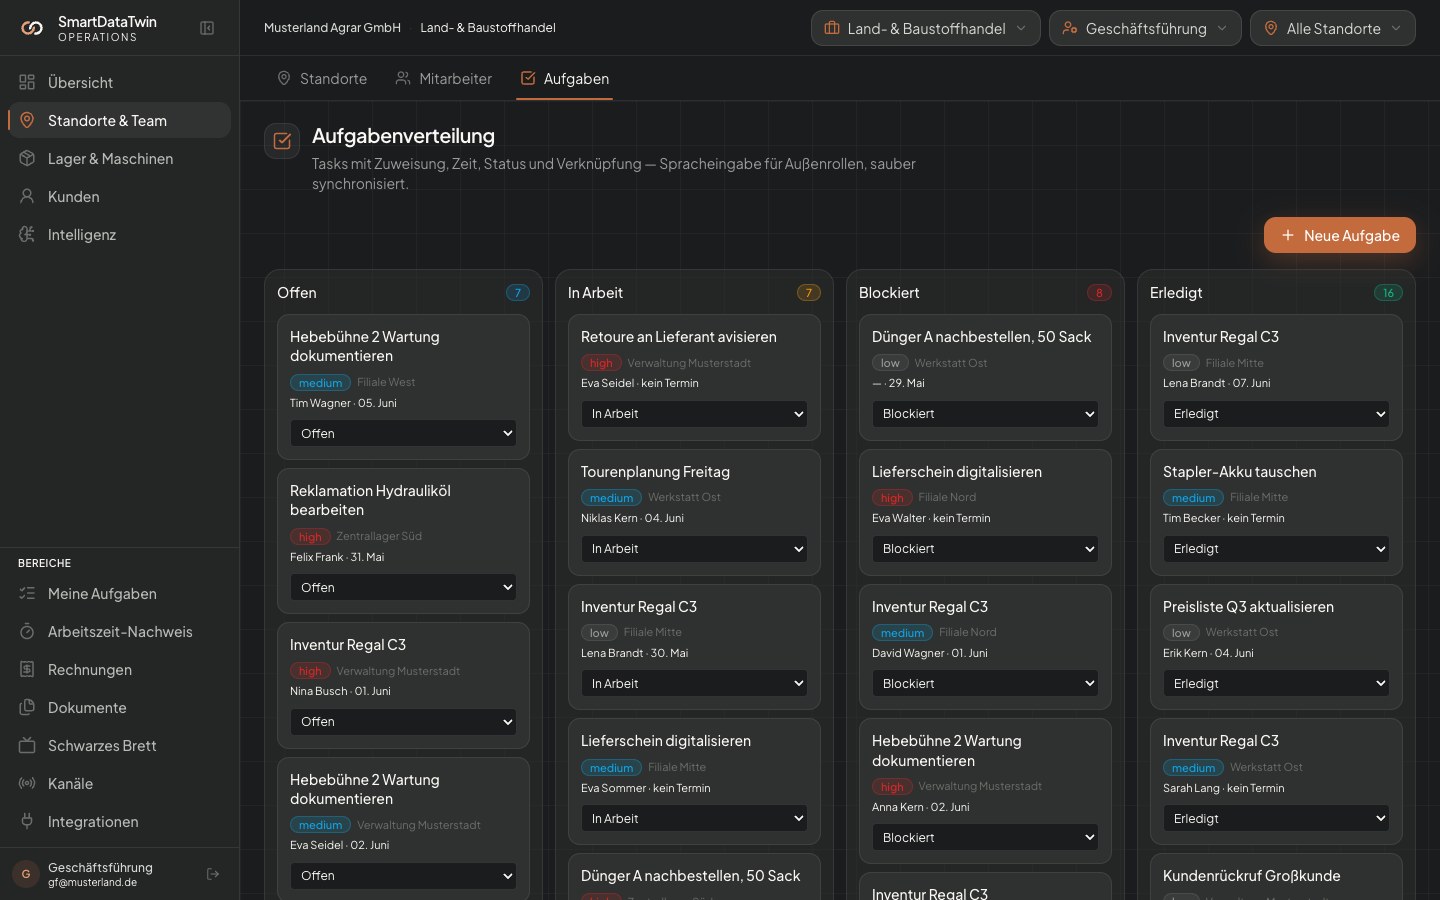Collapse the sidebar with the panel icon
The height and width of the screenshot is (900, 1440).
(x=207, y=28)
